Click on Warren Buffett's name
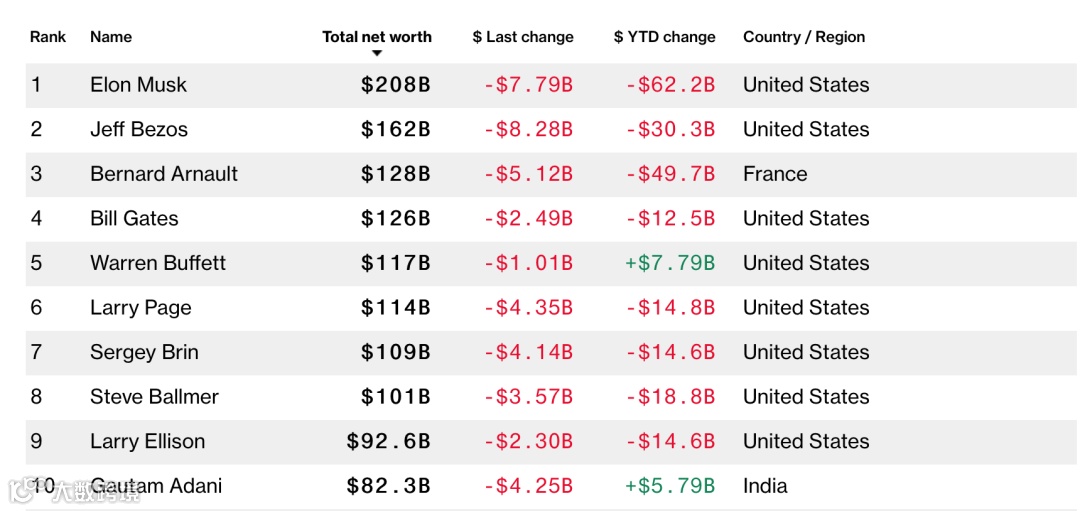The image size is (1080, 511). point(158,263)
